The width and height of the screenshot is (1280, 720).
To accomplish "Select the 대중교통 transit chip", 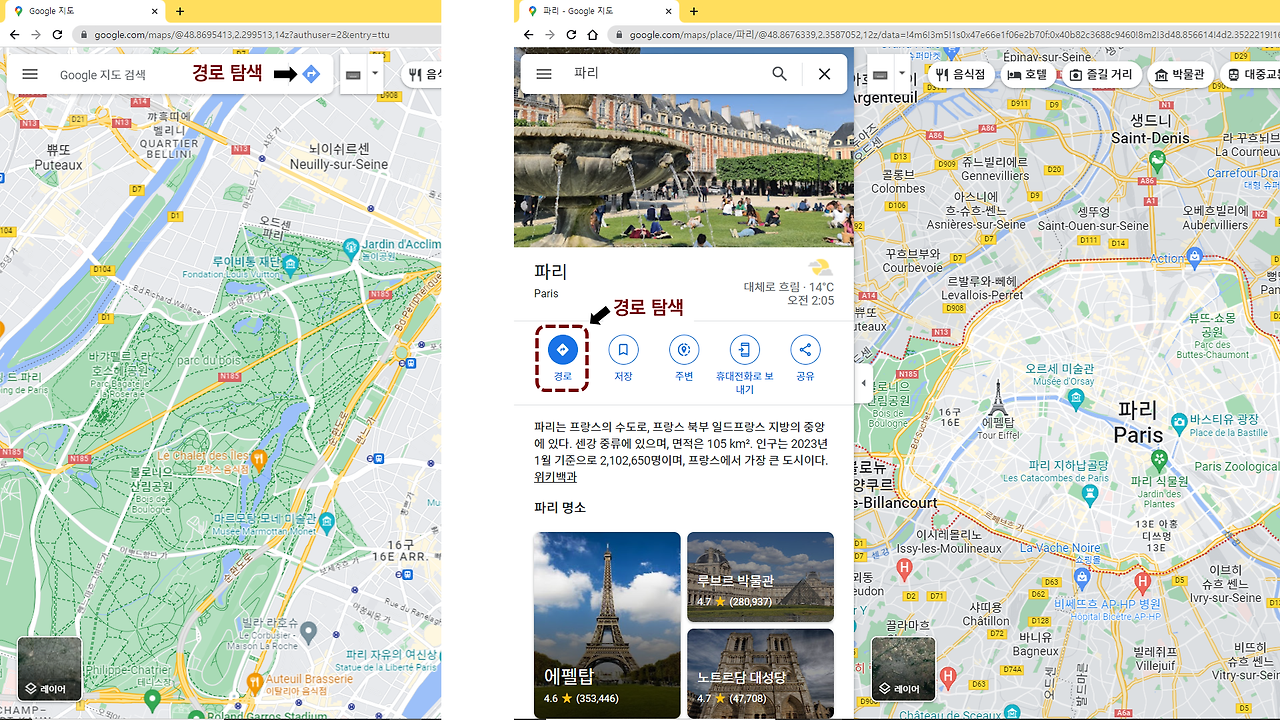I will [1250, 75].
